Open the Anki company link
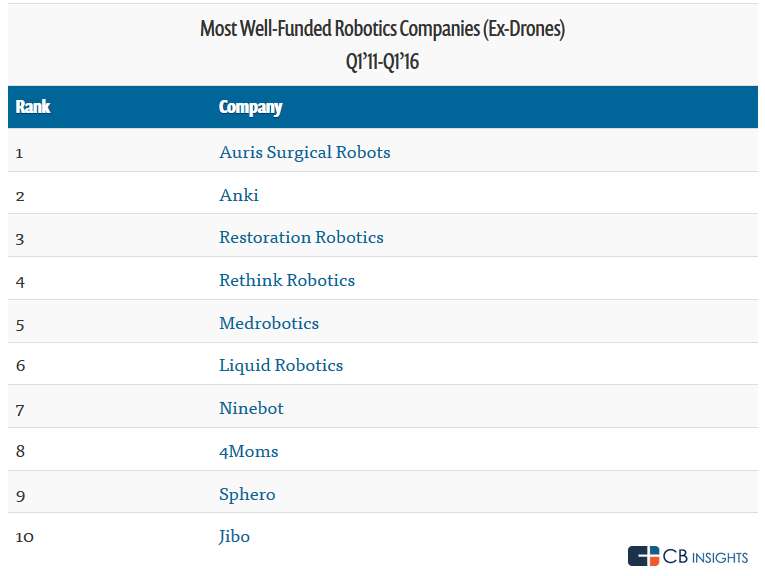765x576 pixels. pos(239,195)
